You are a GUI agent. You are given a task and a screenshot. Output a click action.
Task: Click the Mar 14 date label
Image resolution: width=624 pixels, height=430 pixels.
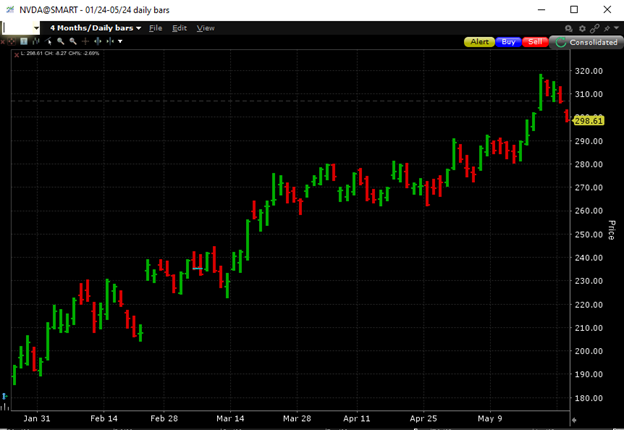pyautogui.click(x=230, y=418)
